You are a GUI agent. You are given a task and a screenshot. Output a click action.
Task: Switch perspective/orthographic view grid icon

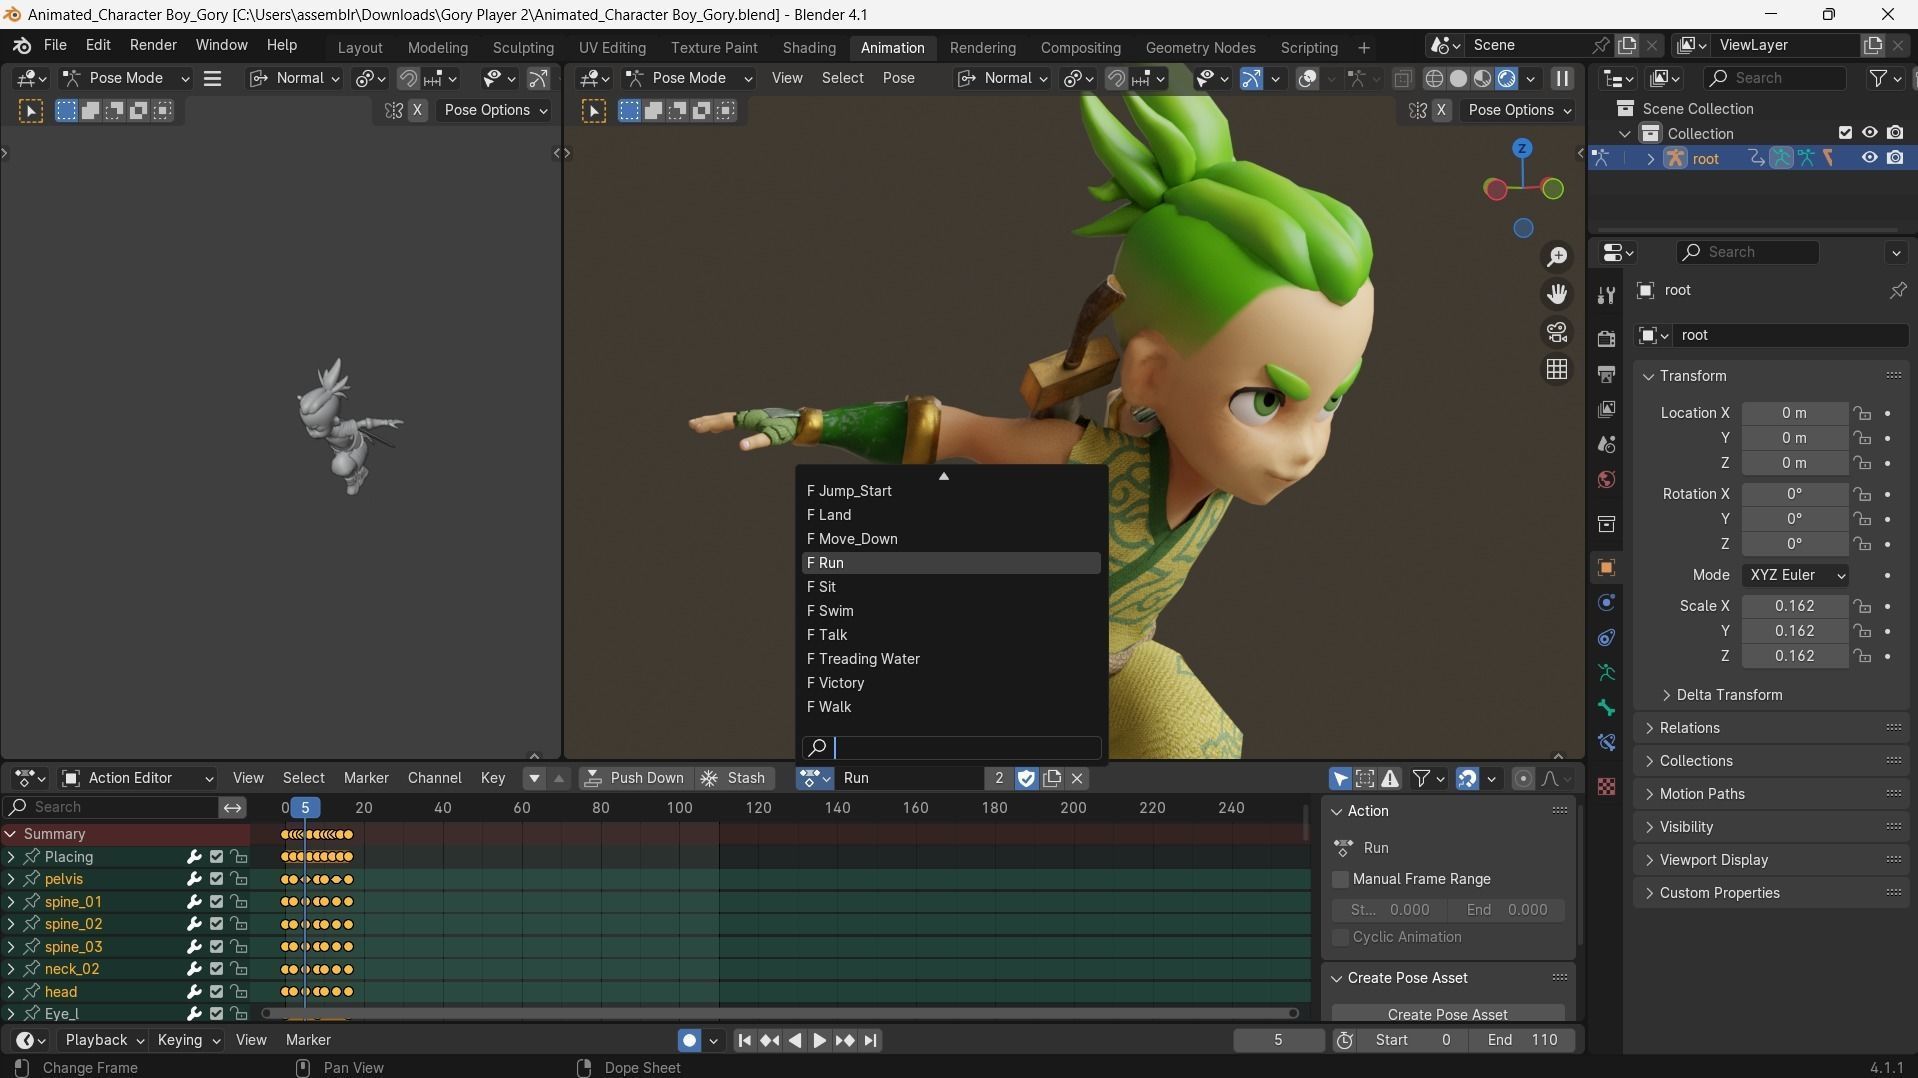click(1557, 370)
